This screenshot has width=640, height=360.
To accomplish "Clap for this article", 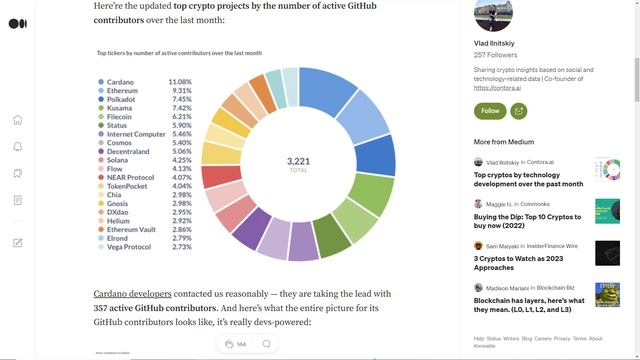I will click(229, 344).
